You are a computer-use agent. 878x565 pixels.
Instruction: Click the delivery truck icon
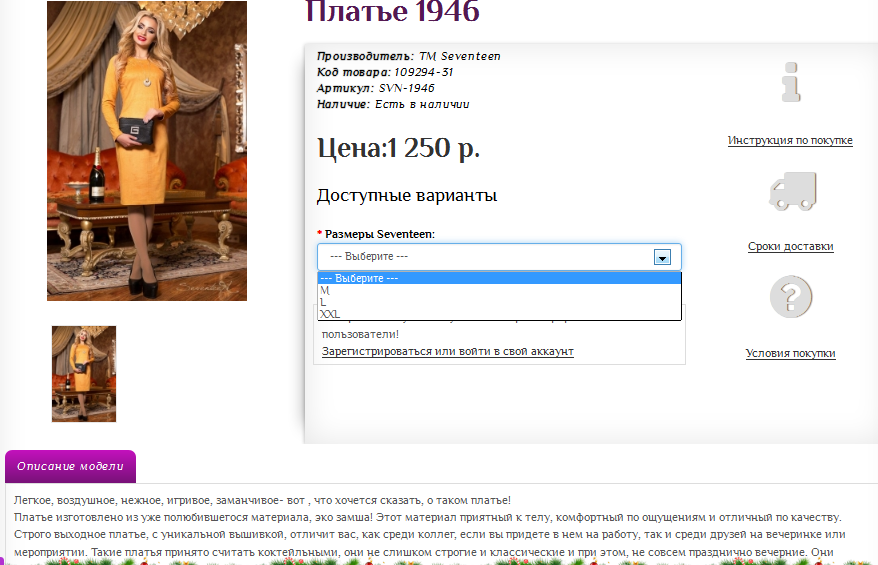(x=792, y=191)
